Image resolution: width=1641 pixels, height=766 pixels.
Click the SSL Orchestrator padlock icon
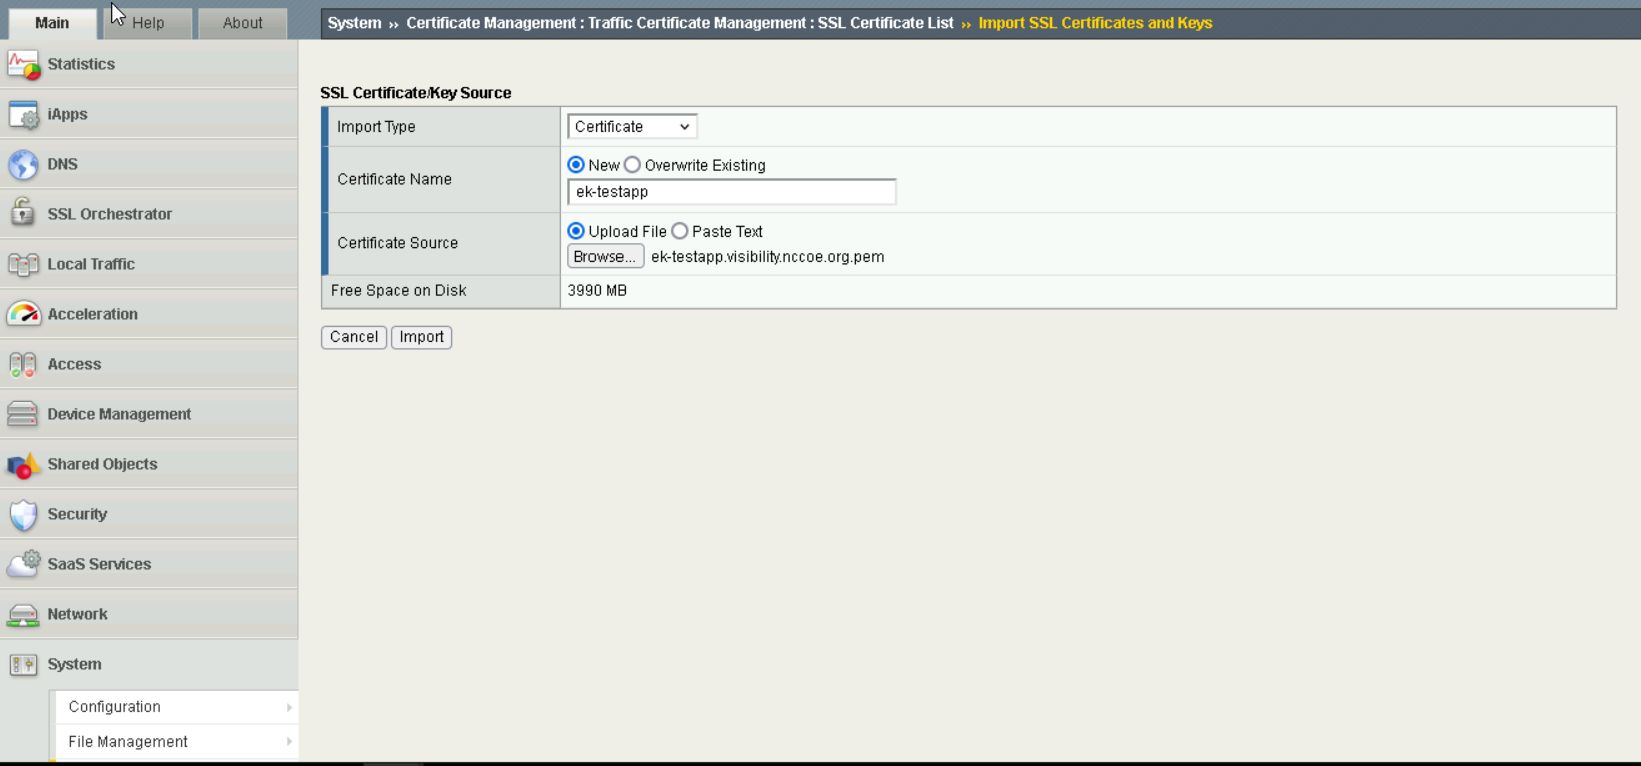point(23,213)
